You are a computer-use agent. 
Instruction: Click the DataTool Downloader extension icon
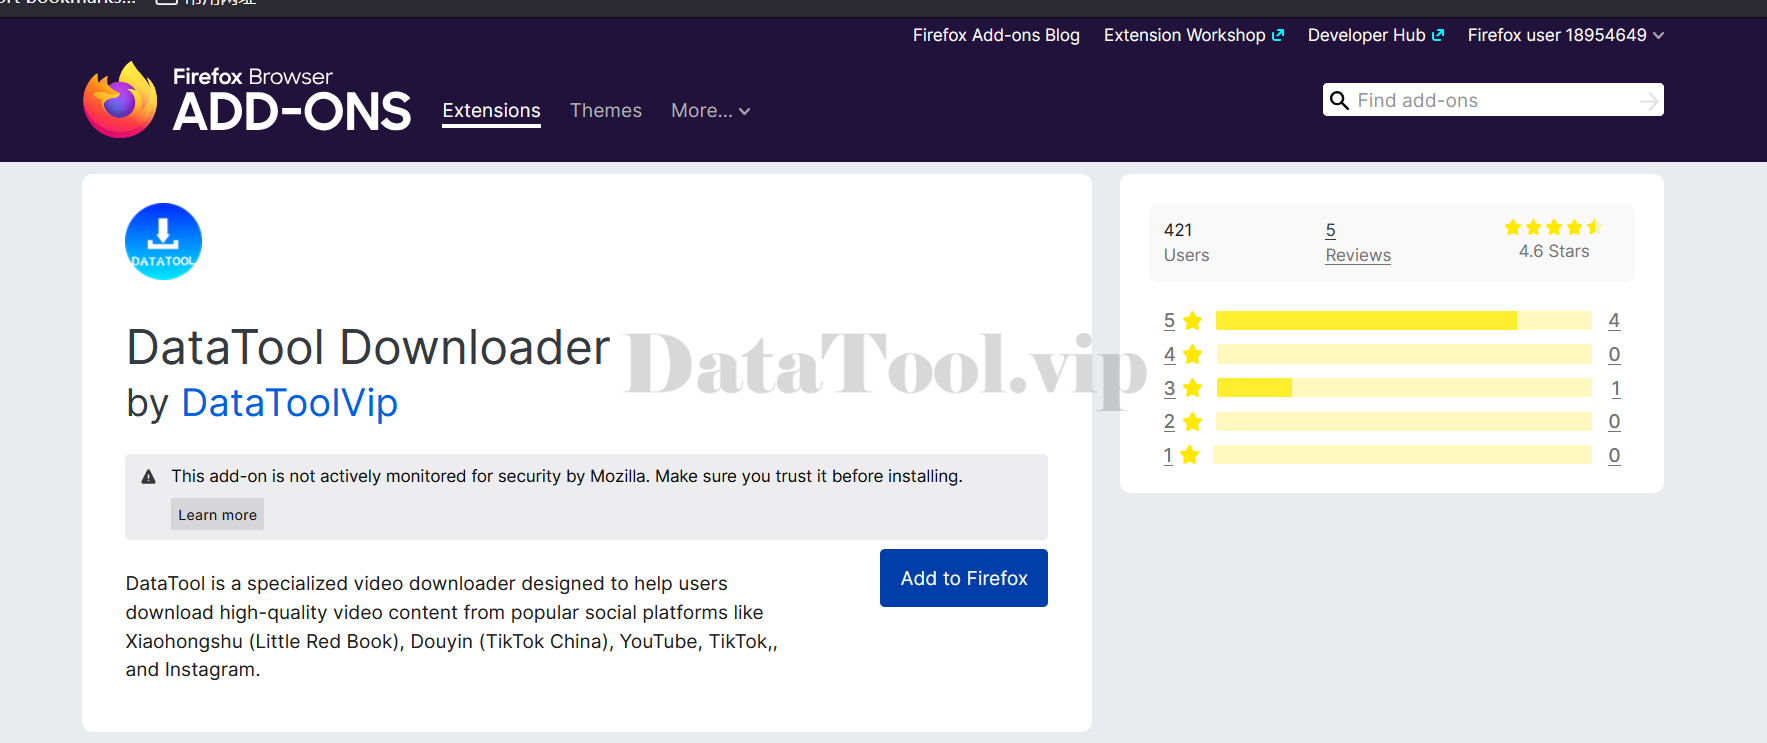click(163, 241)
